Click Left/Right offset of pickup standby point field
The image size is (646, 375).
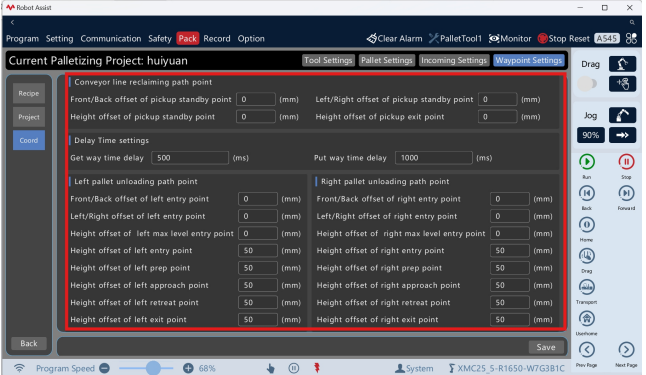coord(497,99)
